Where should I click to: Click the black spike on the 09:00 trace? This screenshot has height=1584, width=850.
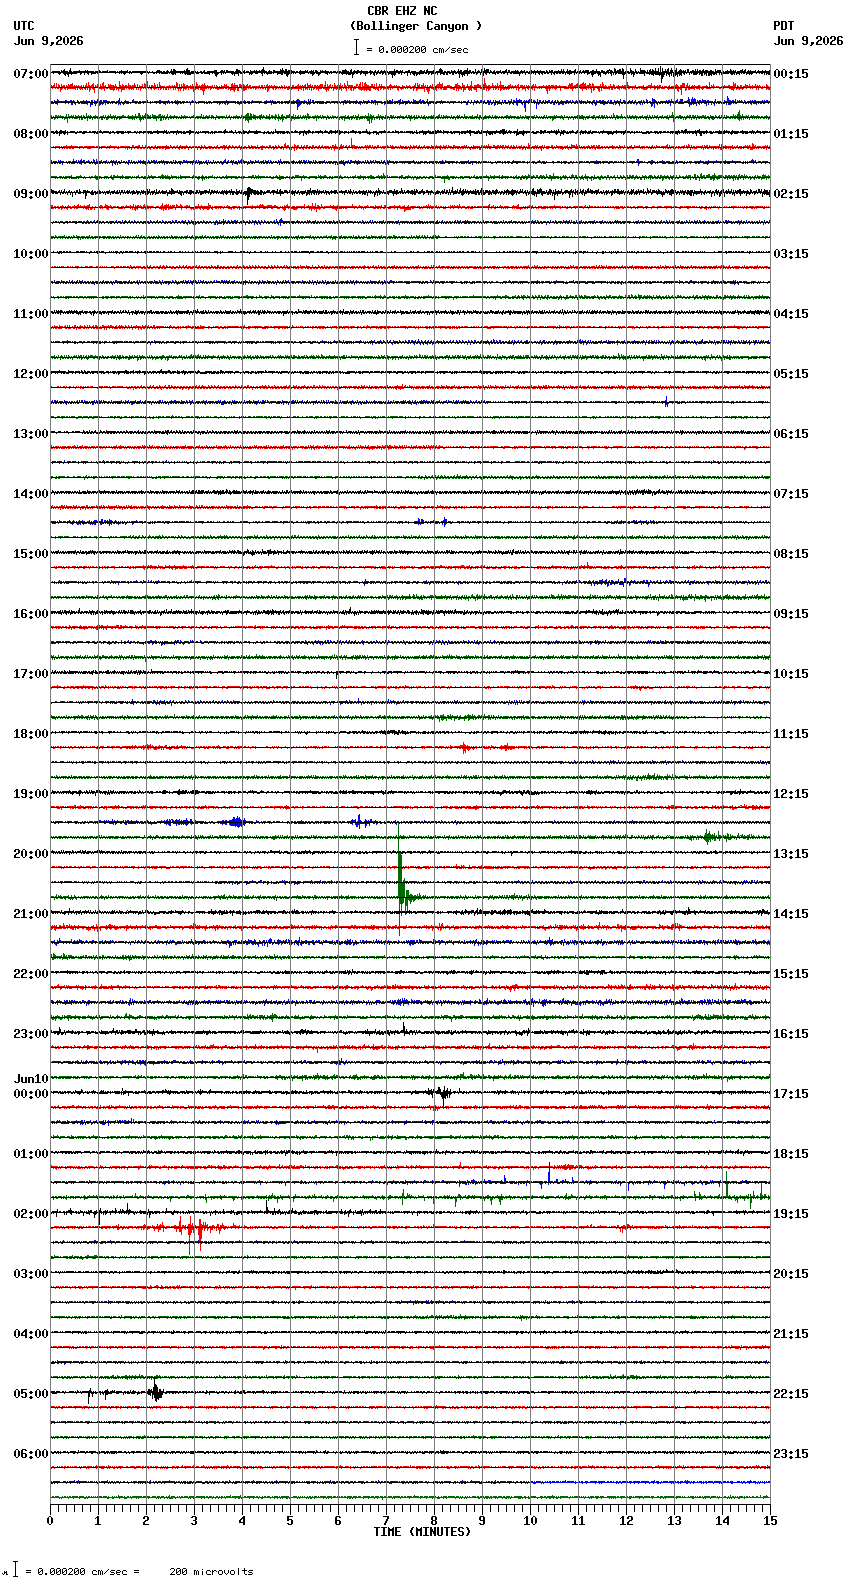coord(249,194)
